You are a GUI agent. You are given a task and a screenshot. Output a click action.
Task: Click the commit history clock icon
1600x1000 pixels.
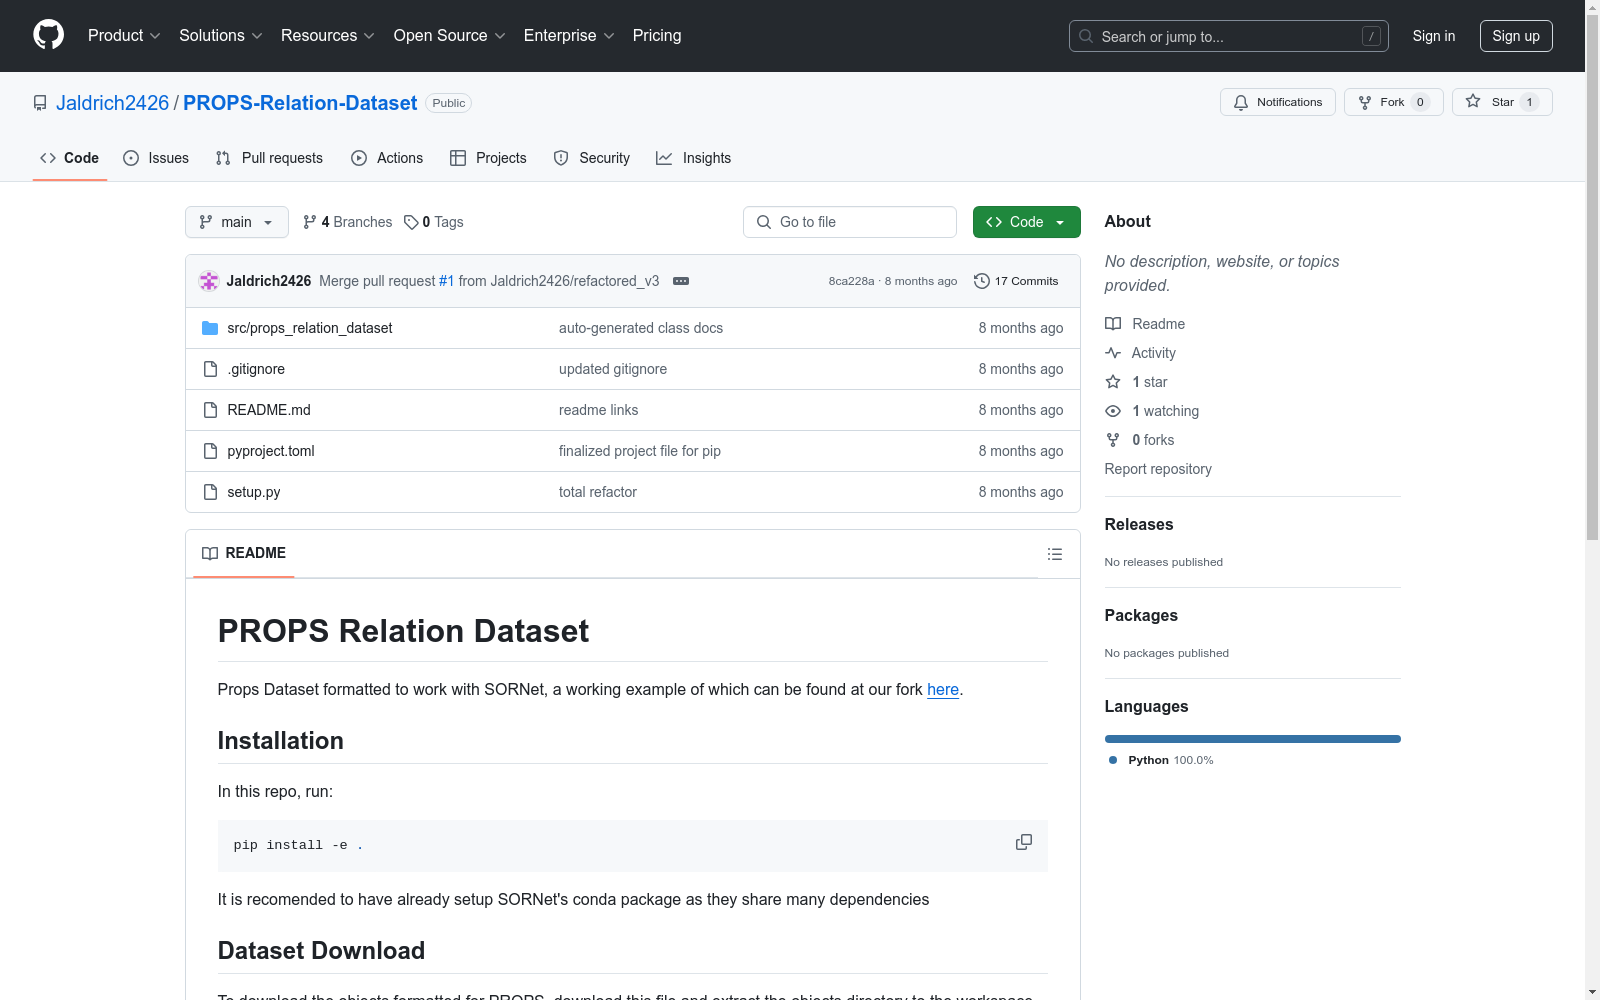tap(982, 281)
